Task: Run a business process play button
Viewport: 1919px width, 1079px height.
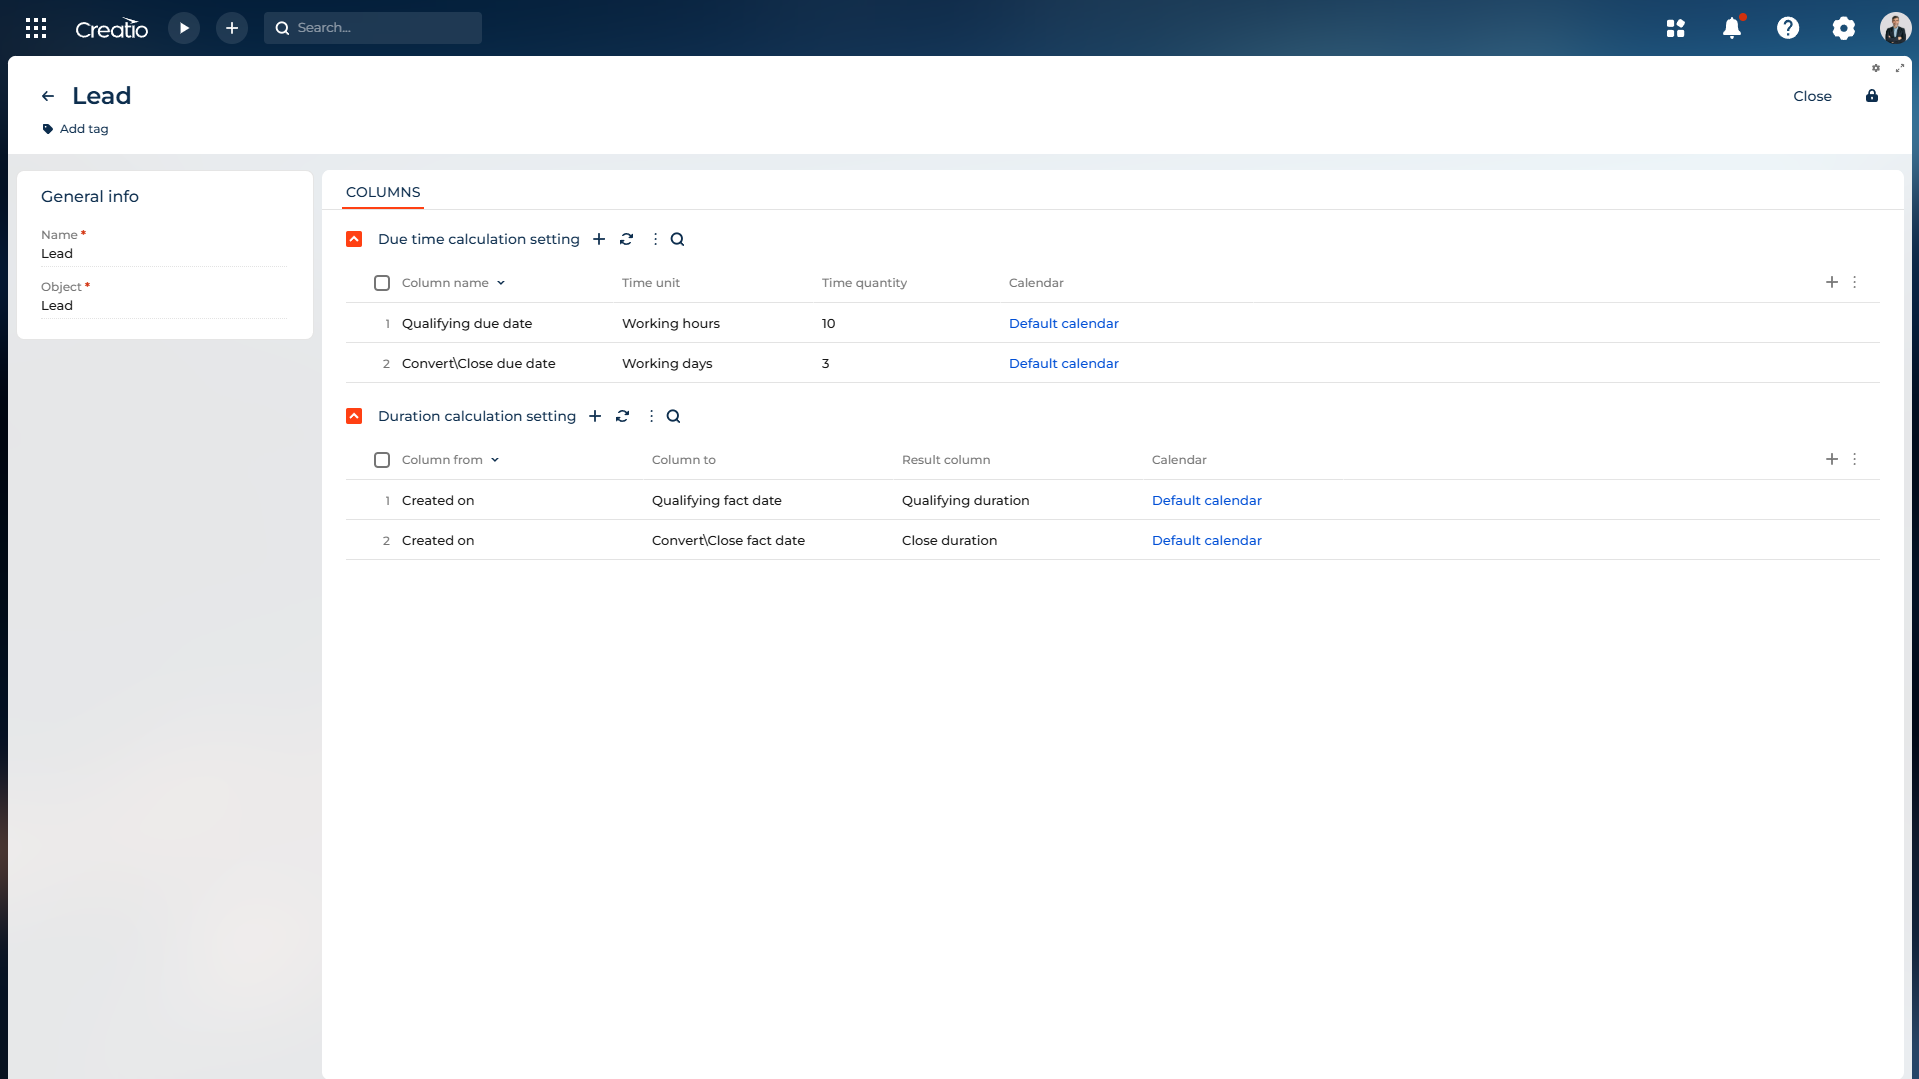Action: [x=184, y=28]
